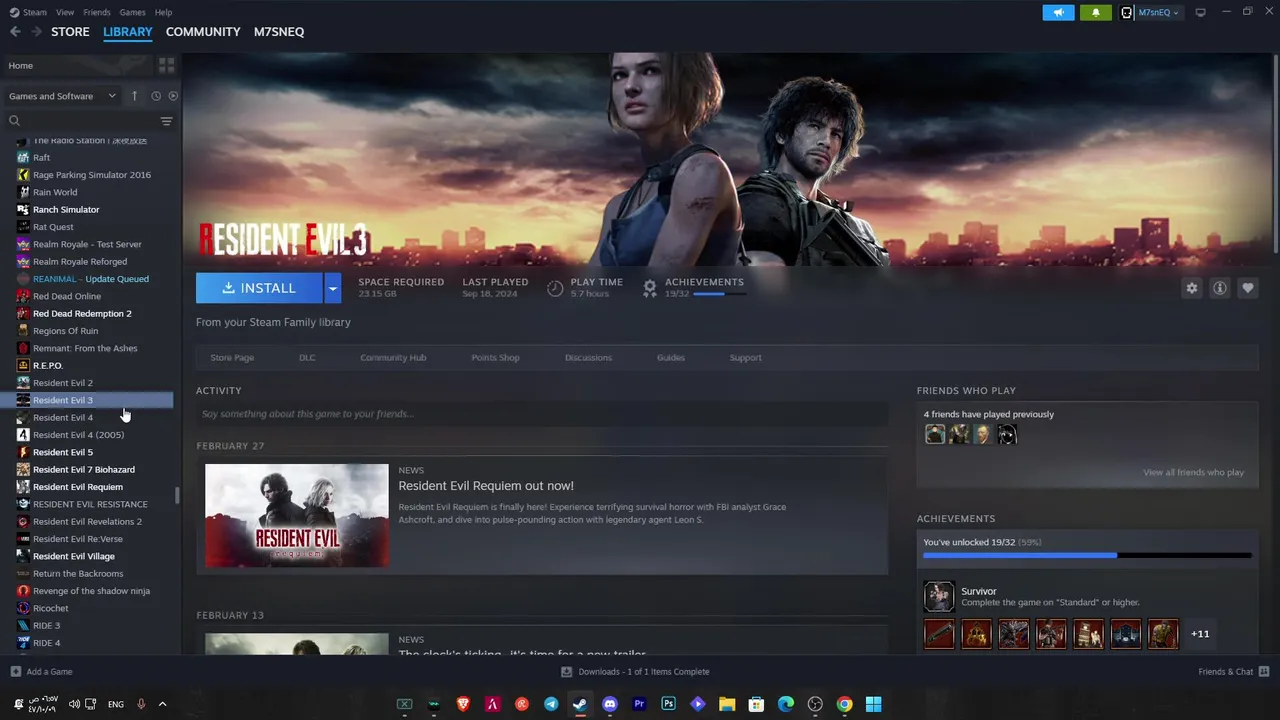This screenshot has height=720, width=1280.
Task: Open install options dropdown arrow
Action: tap(332, 288)
